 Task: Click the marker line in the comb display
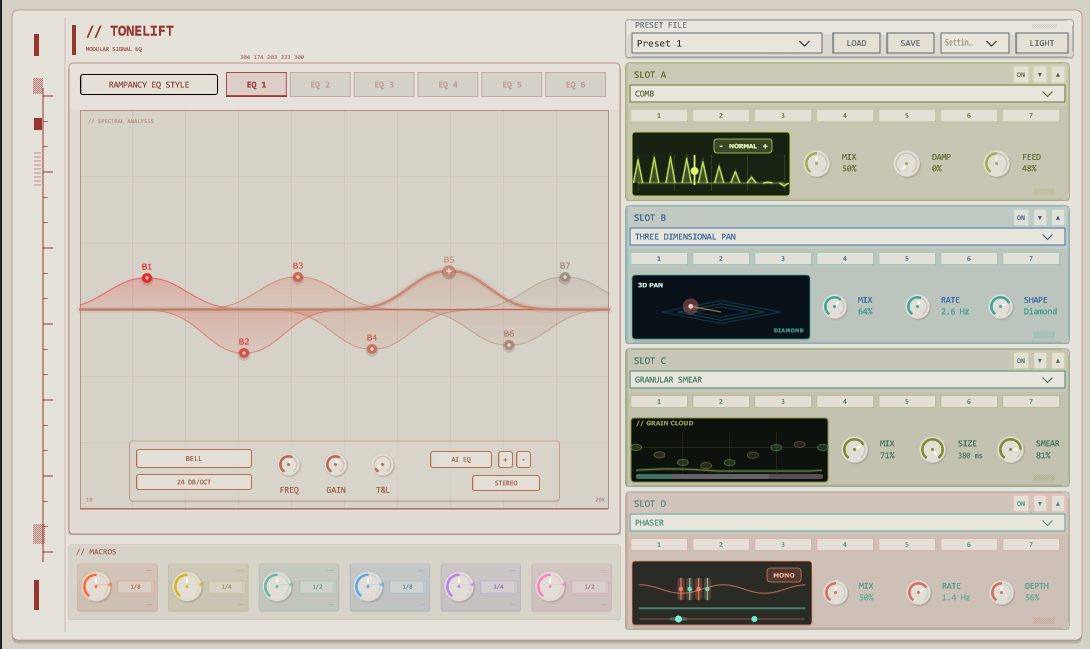point(694,170)
